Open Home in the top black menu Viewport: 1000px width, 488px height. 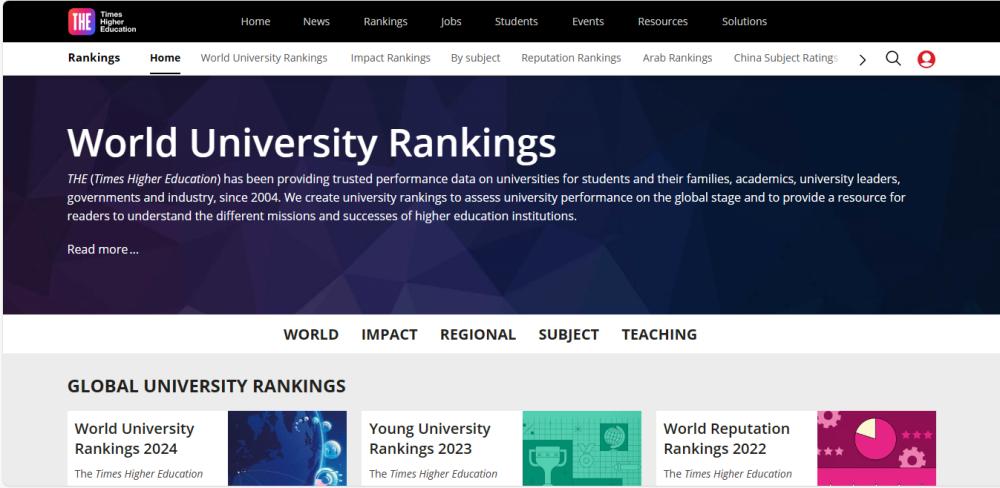(256, 21)
